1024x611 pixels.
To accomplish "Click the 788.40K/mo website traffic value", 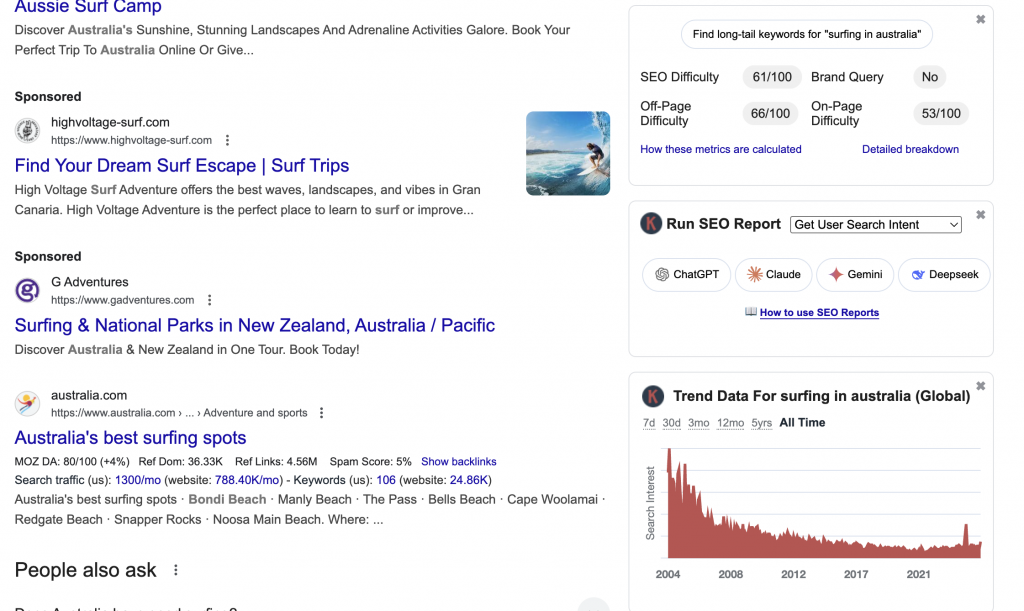I will [247, 480].
